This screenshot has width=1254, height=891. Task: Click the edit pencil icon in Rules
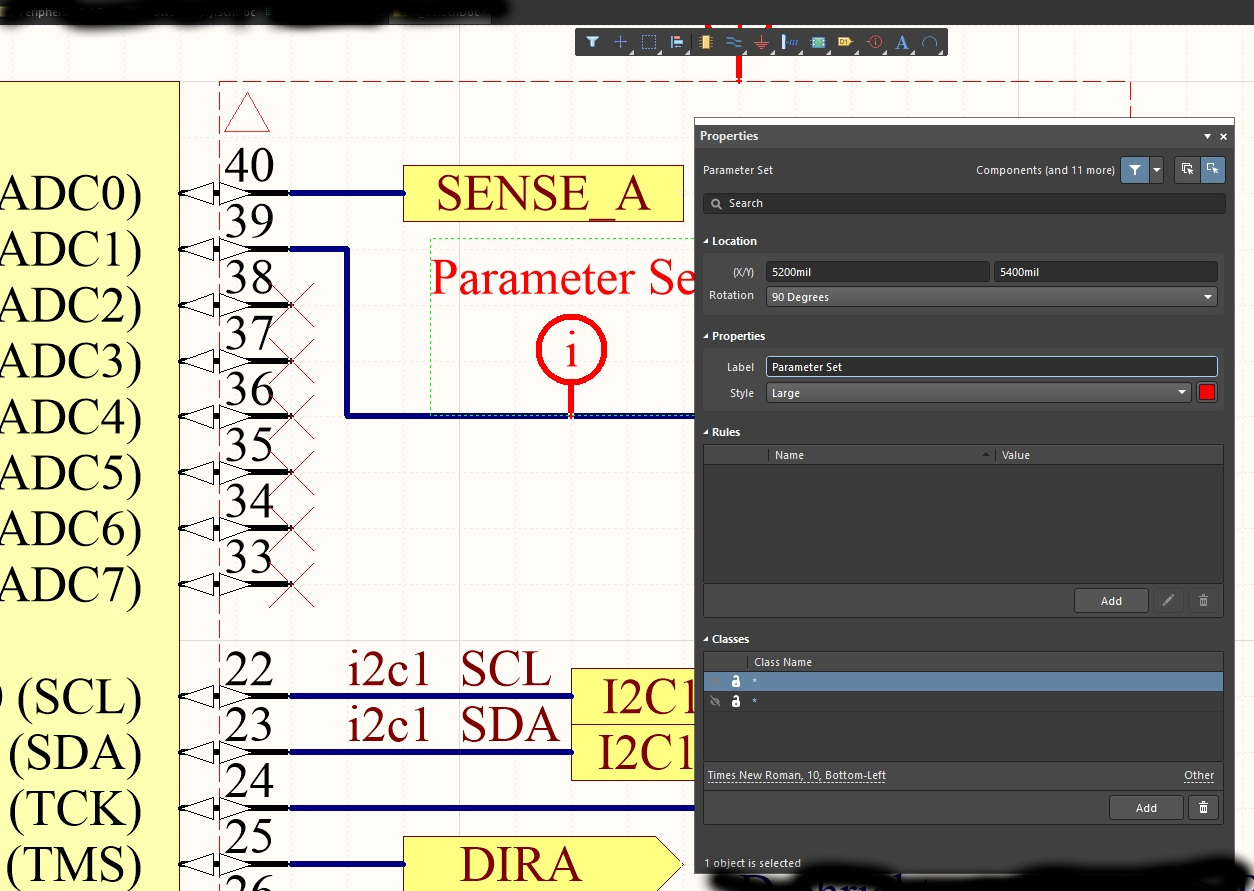click(x=1167, y=600)
